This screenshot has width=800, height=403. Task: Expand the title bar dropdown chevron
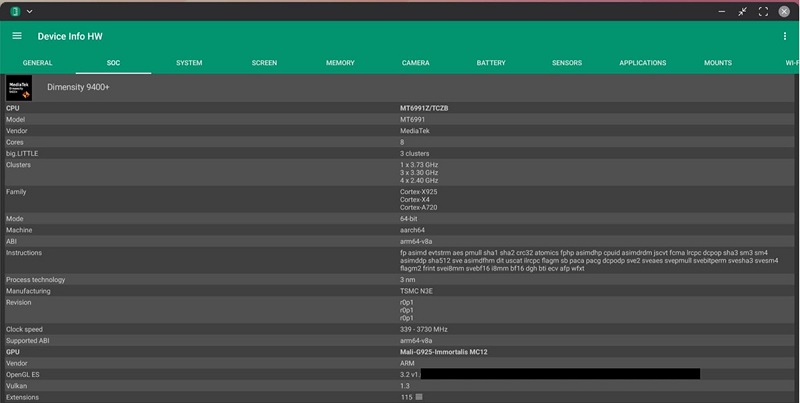click(x=30, y=11)
